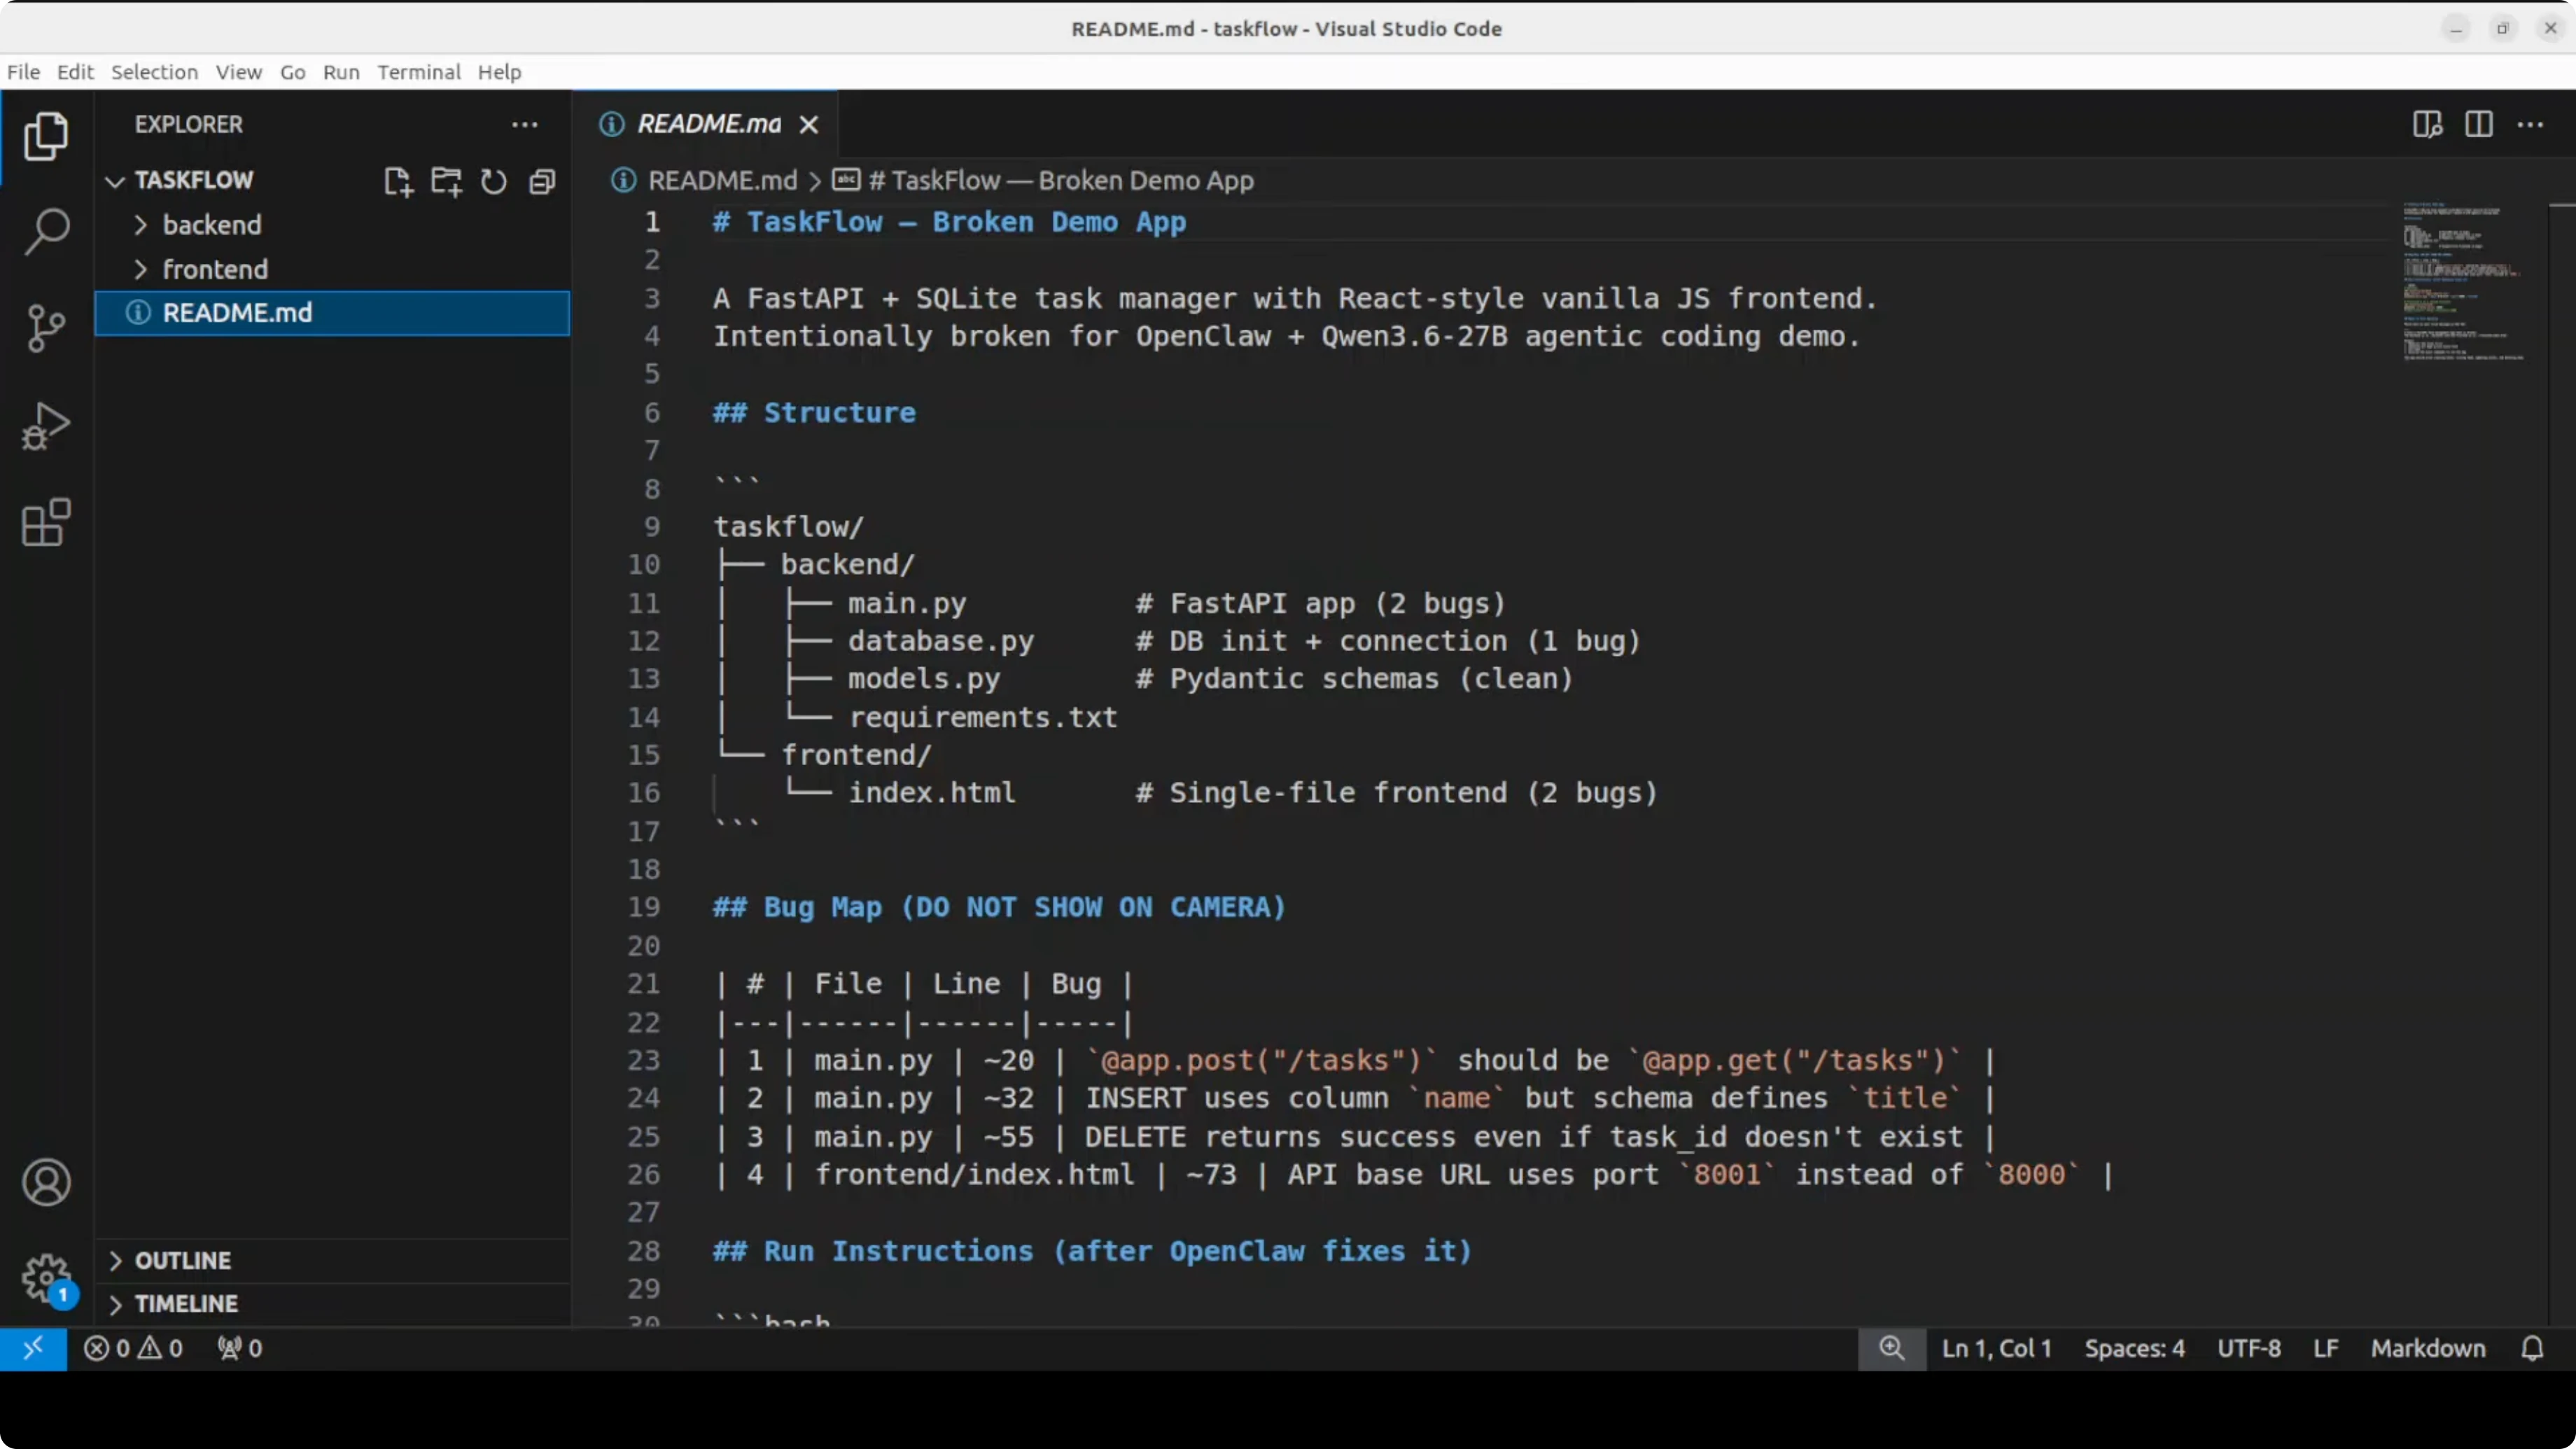This screenshot has width=2576, height=1449.
Task: Open Markdown preview to the side
Action: (x=2427, y=124)
